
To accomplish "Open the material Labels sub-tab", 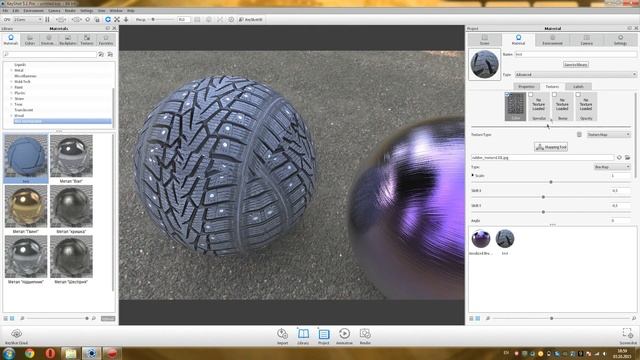I will (578, 87).
